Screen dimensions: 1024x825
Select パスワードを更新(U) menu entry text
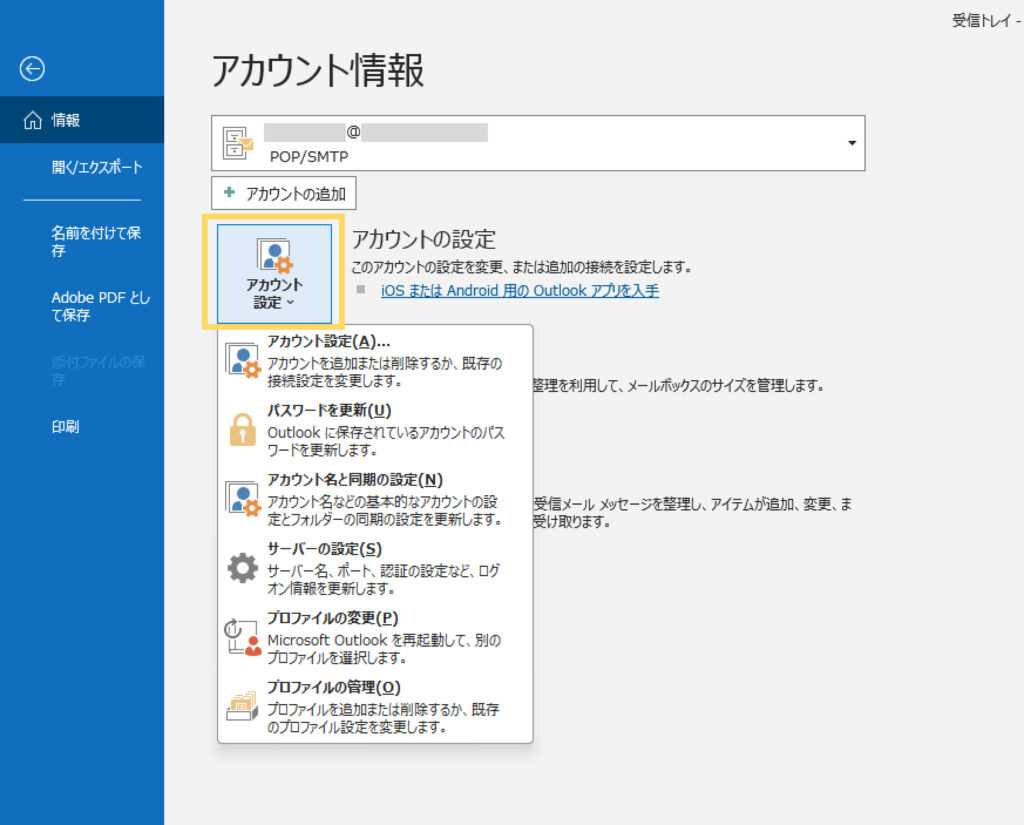(329, 410)
